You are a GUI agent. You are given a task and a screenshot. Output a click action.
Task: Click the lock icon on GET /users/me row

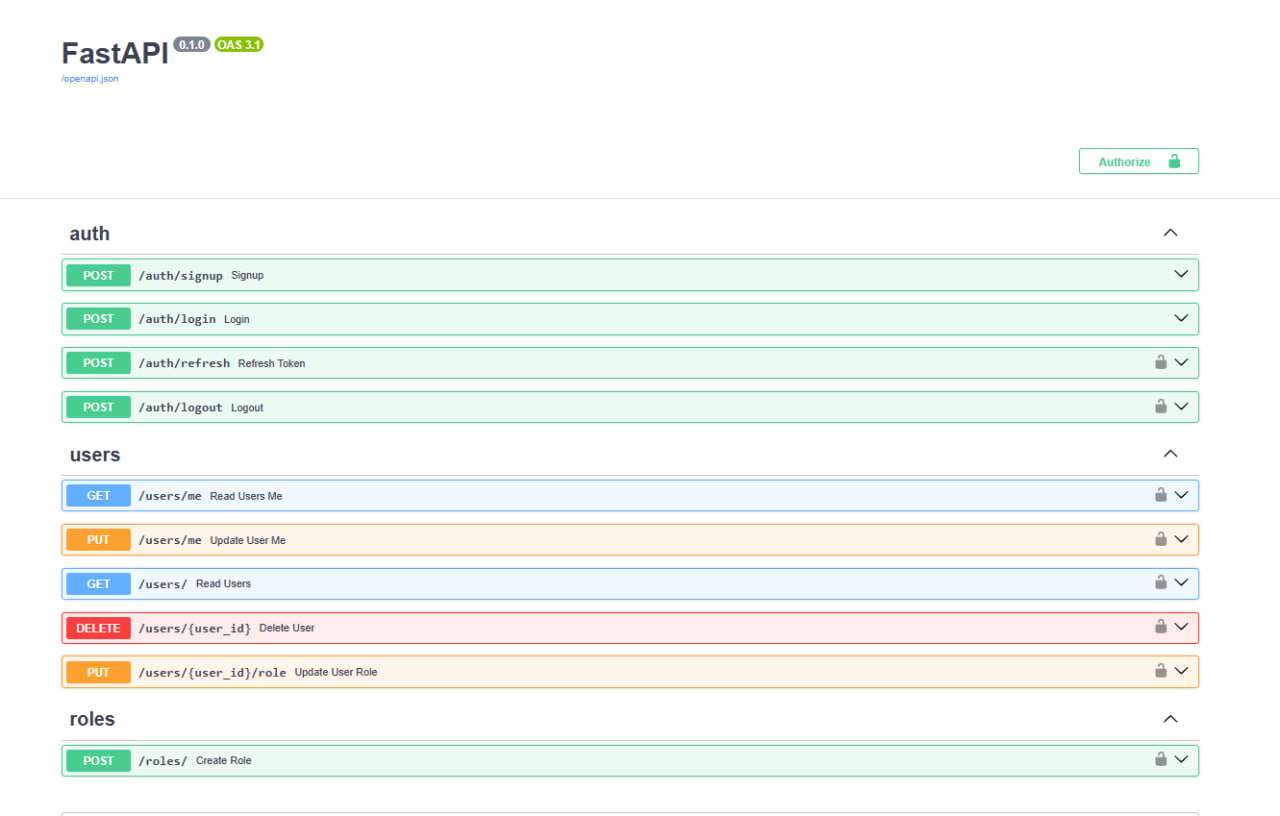[x=1161, y=494]
